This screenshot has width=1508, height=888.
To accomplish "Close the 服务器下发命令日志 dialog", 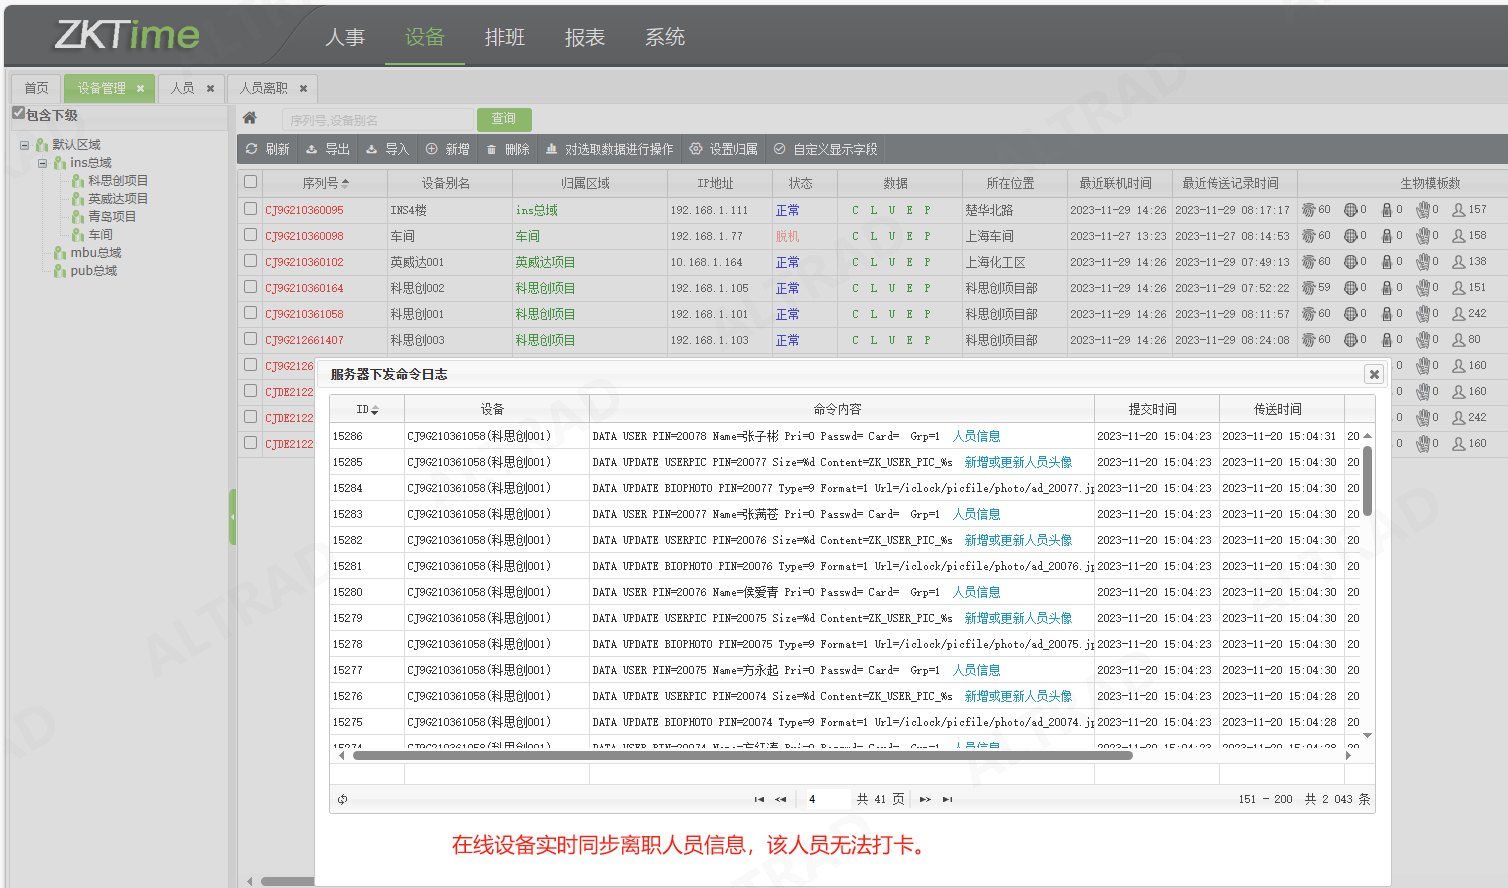I will (x=1374, y=374).
